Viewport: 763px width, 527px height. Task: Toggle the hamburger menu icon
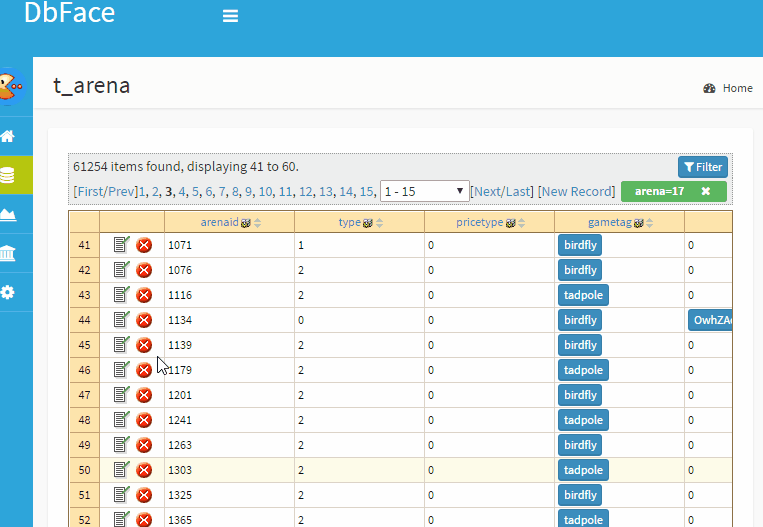pos(230,16)
